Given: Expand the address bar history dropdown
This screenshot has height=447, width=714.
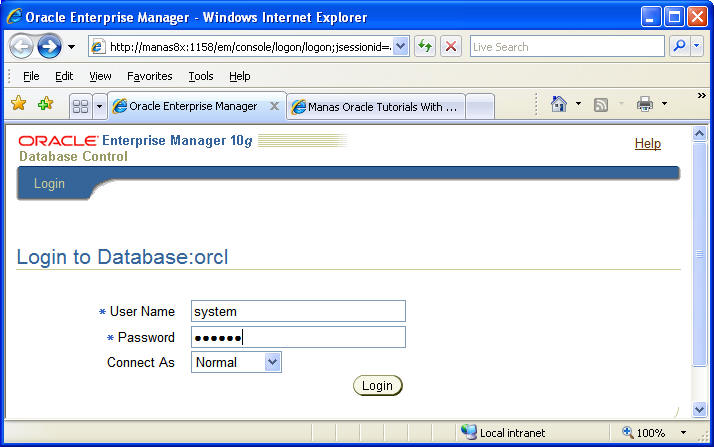Looking at the screenshot, I should point(400,46).
